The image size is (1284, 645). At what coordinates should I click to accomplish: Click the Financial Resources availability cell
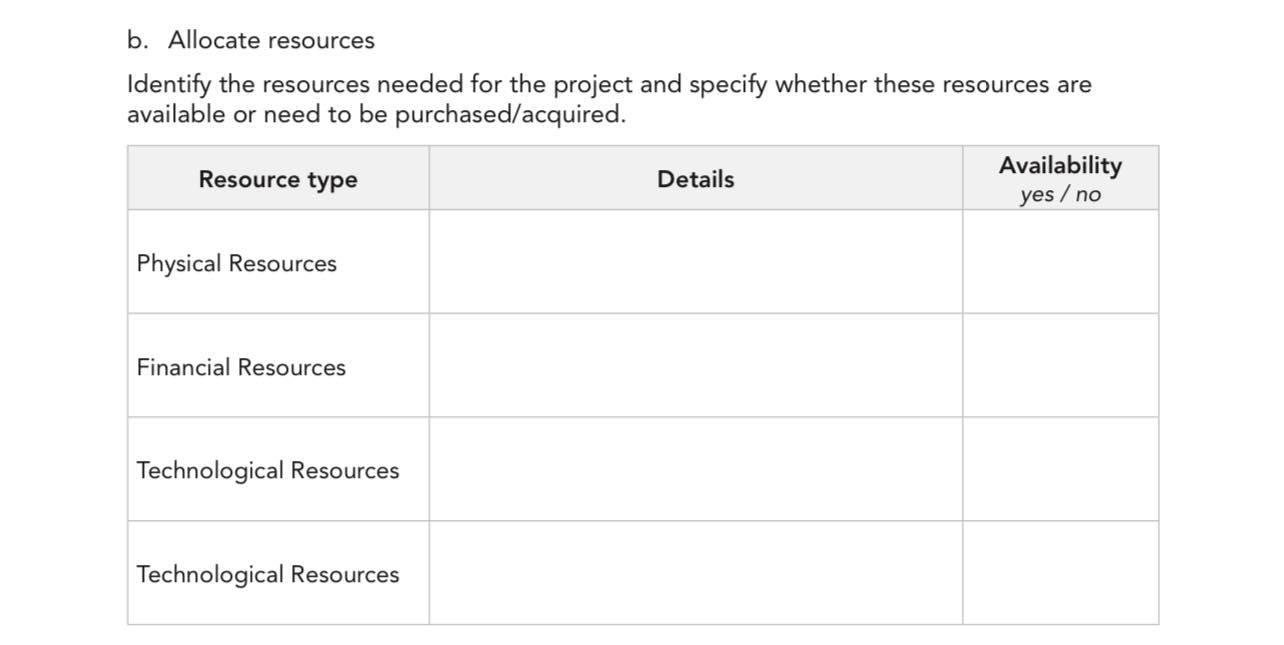click(1060, 366)
